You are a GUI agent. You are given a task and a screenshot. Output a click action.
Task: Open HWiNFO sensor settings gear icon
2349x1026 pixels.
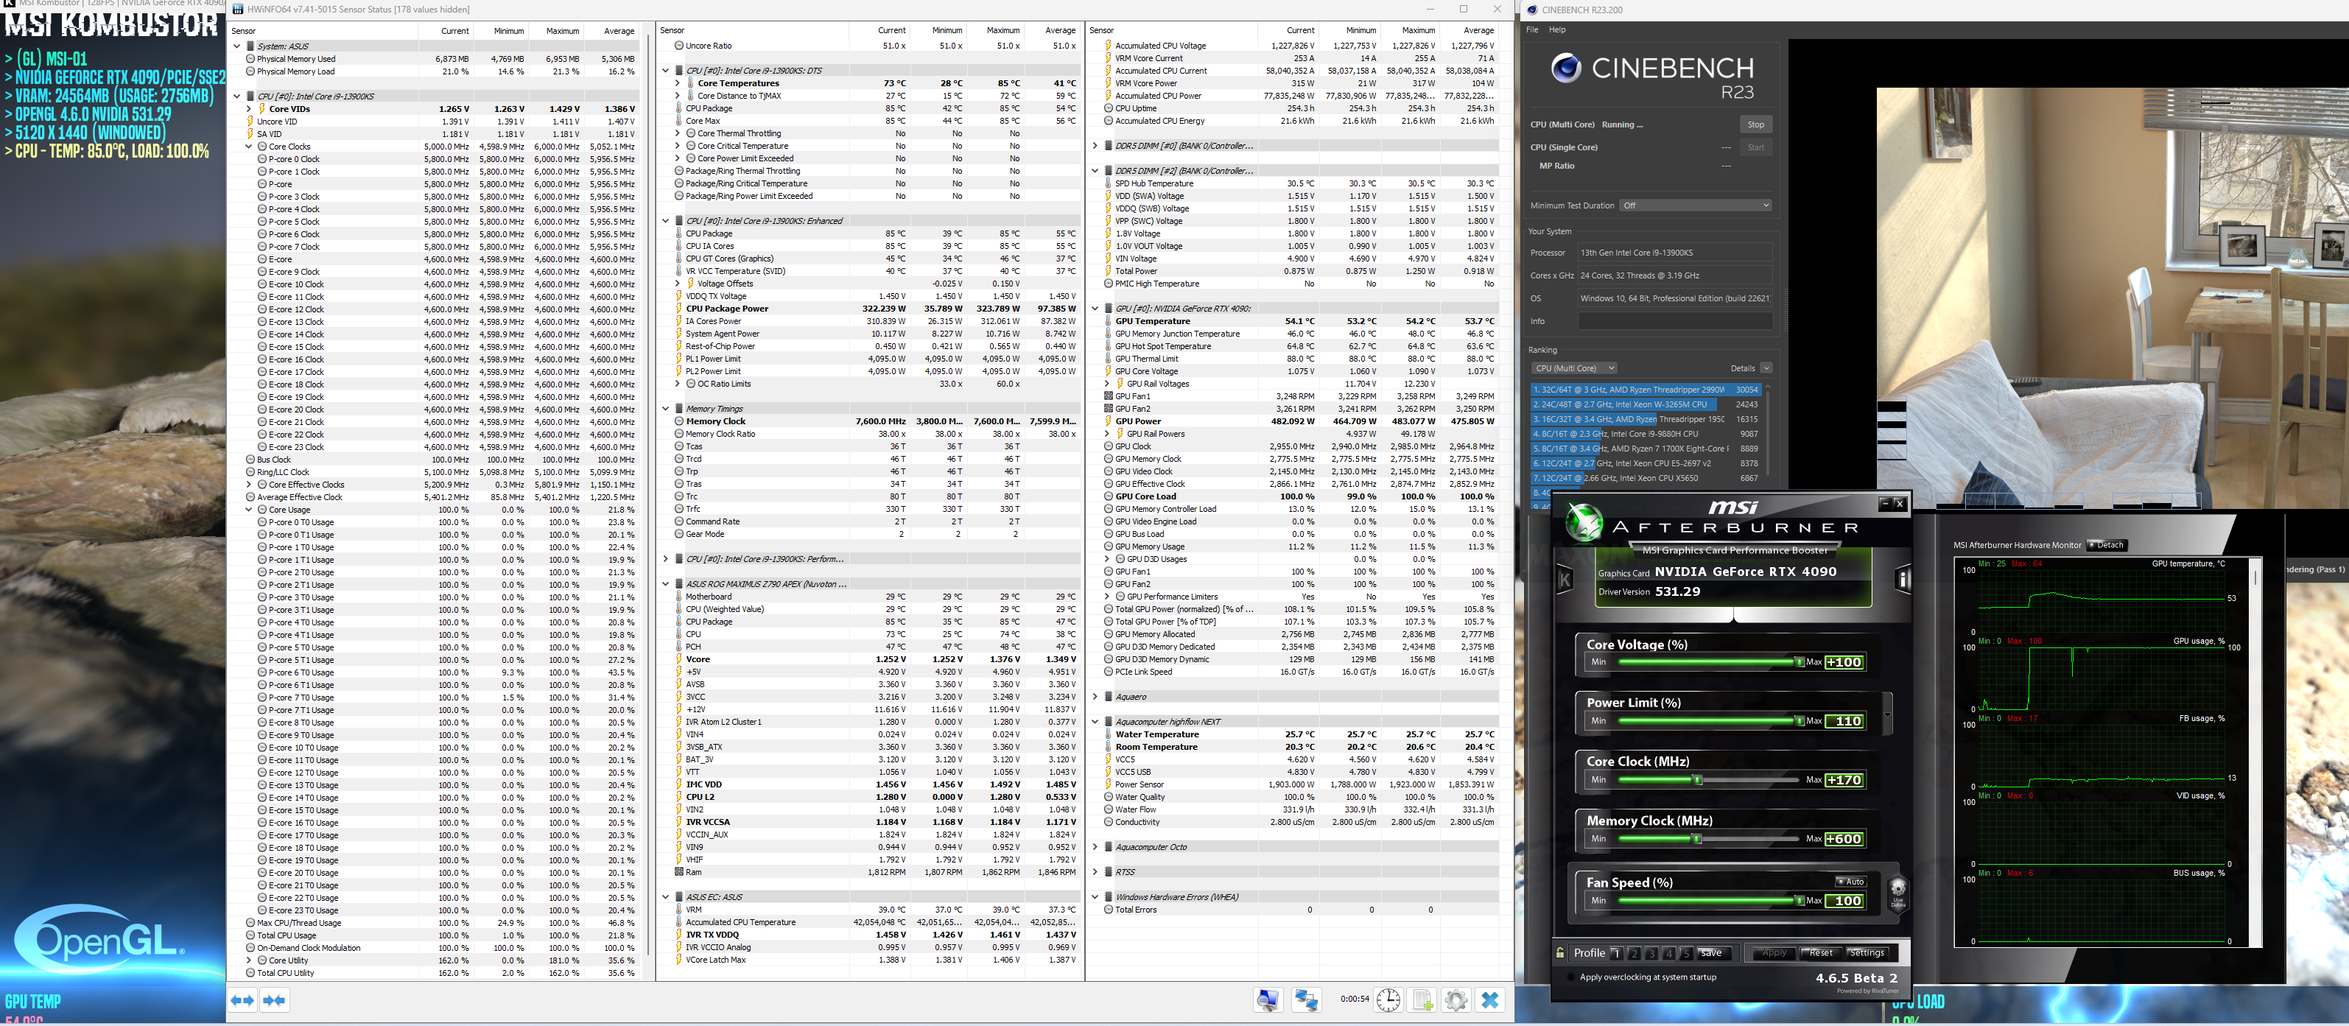[1456, 1000]
